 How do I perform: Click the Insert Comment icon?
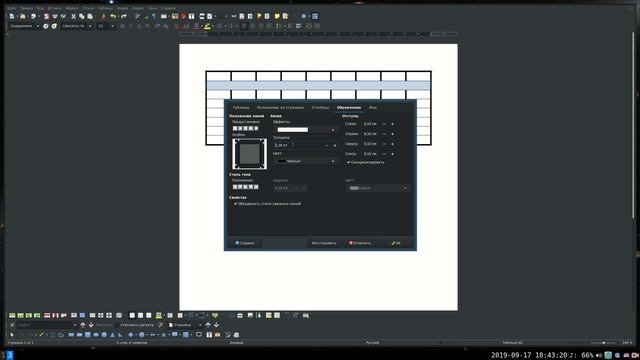point(277,16)
